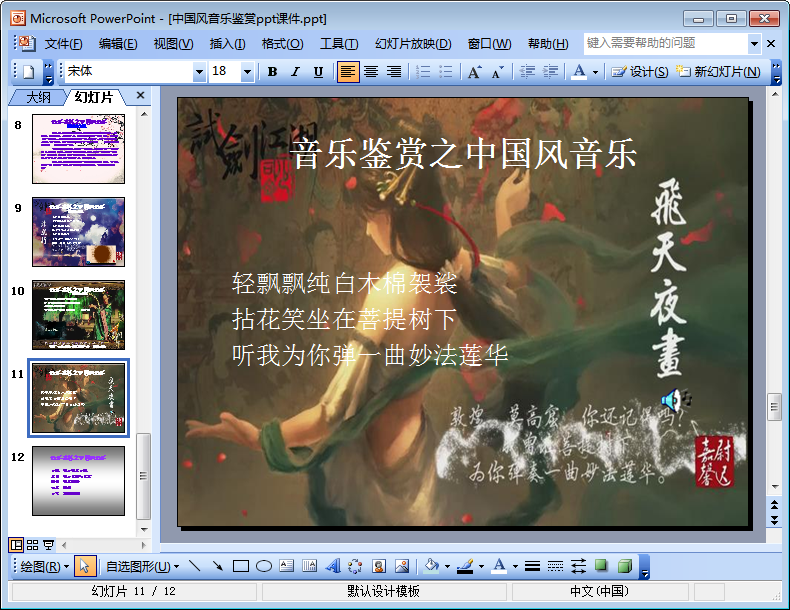Open the line color dropdown arrow

pos(482,567)
